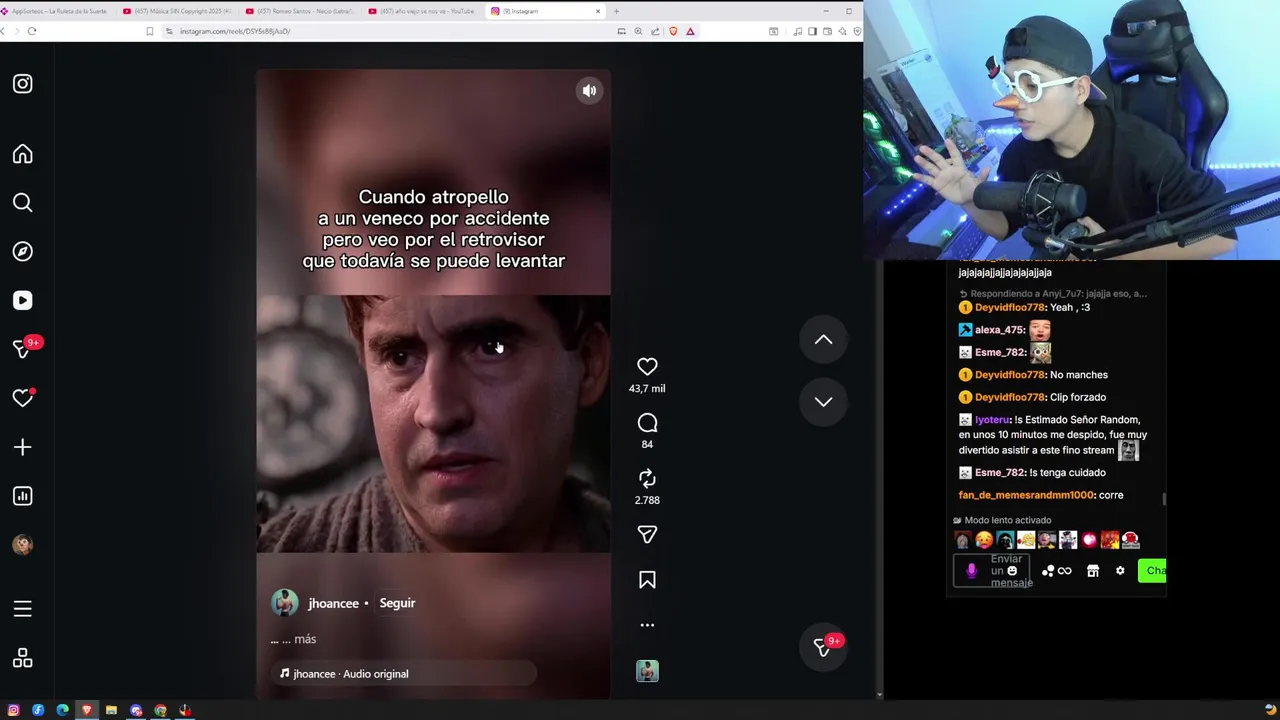Expand caption with 'más' link
The width and height of the screenshot is (1280, 720).
pos(305,640)
